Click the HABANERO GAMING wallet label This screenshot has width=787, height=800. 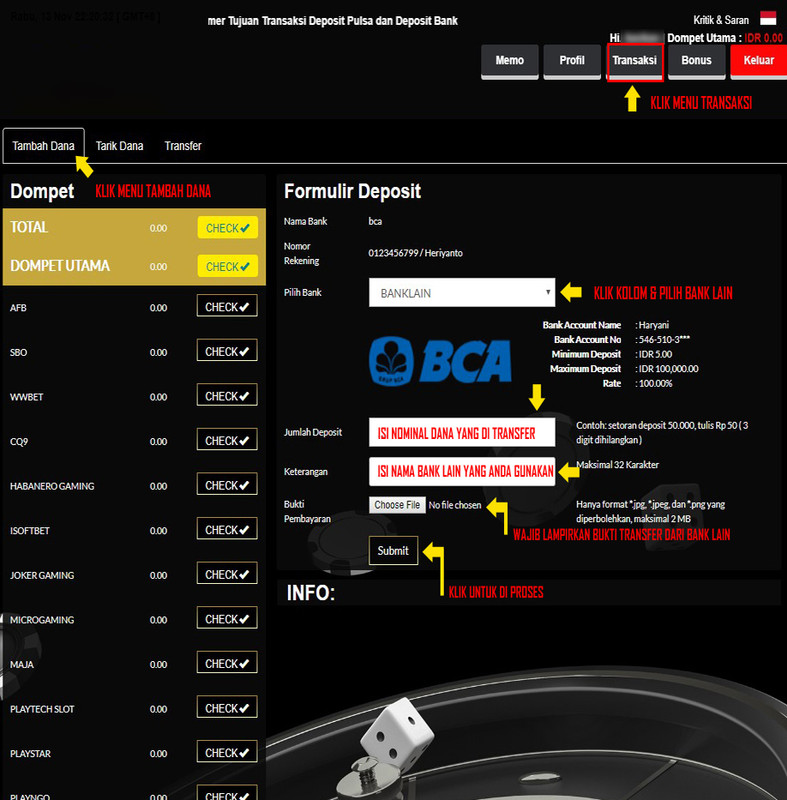52,486
